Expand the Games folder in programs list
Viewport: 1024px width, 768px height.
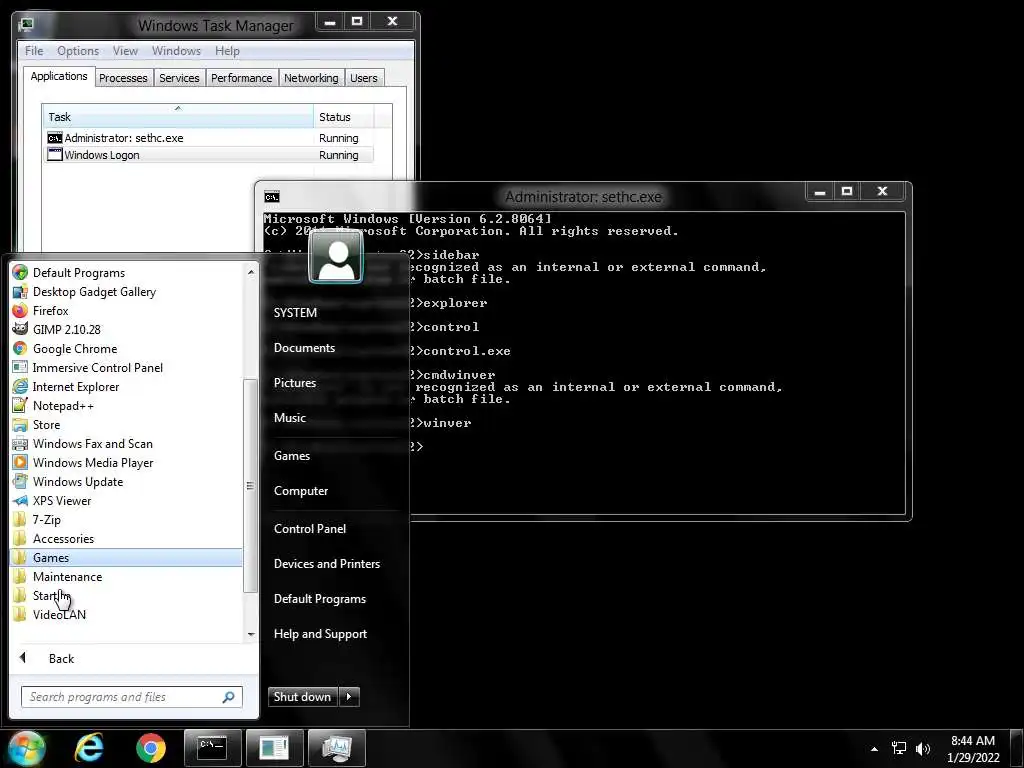tap(127, 557)
